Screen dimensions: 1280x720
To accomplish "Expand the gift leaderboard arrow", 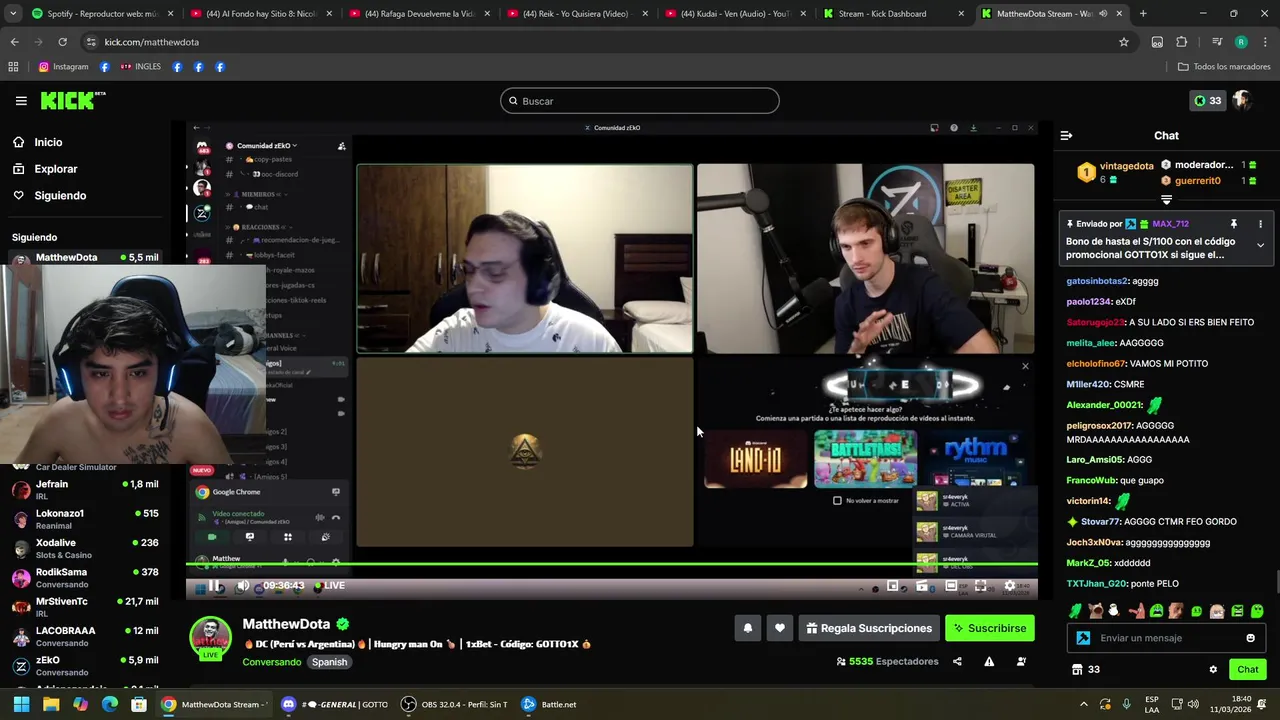I will pos(1166,200).
